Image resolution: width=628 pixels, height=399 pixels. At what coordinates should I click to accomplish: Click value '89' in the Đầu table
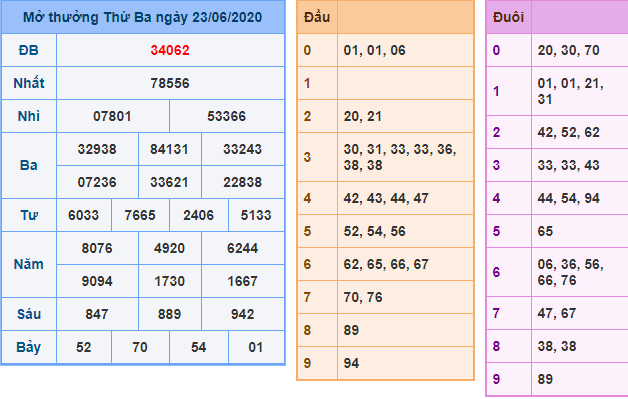click(351, 330)
